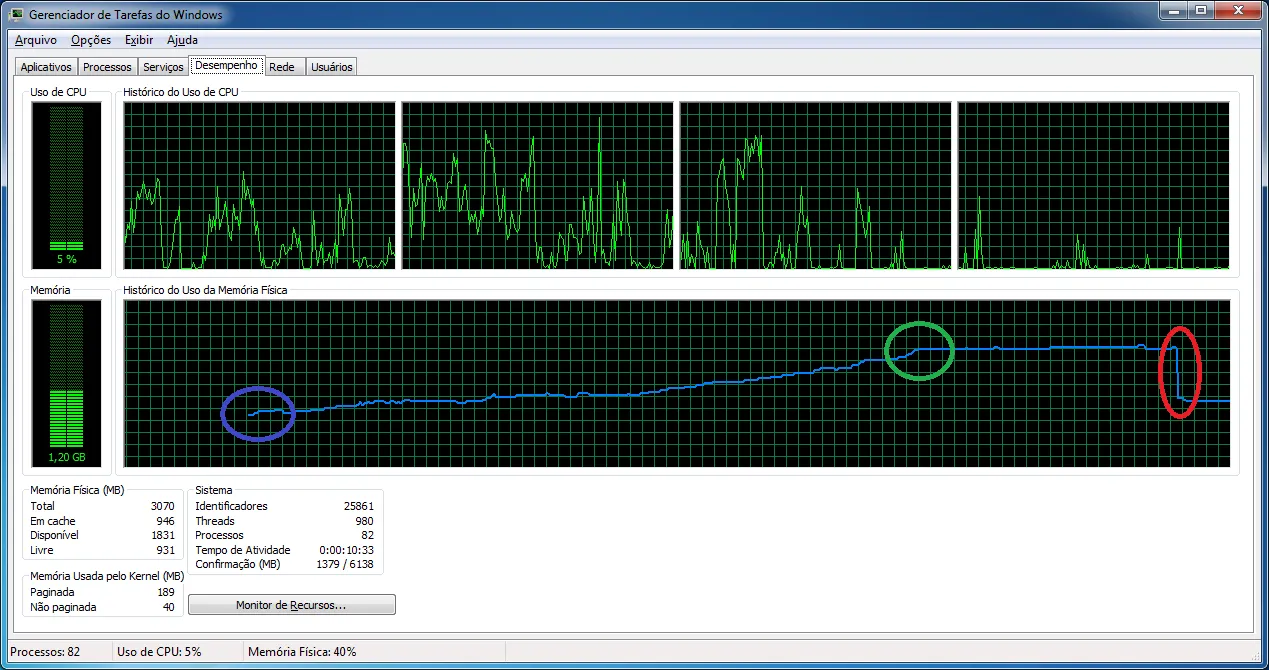Click the physical memory usage history graph
Image resolution: width=1269 pixels, height=670 pixels.
[x=677, y=383]
